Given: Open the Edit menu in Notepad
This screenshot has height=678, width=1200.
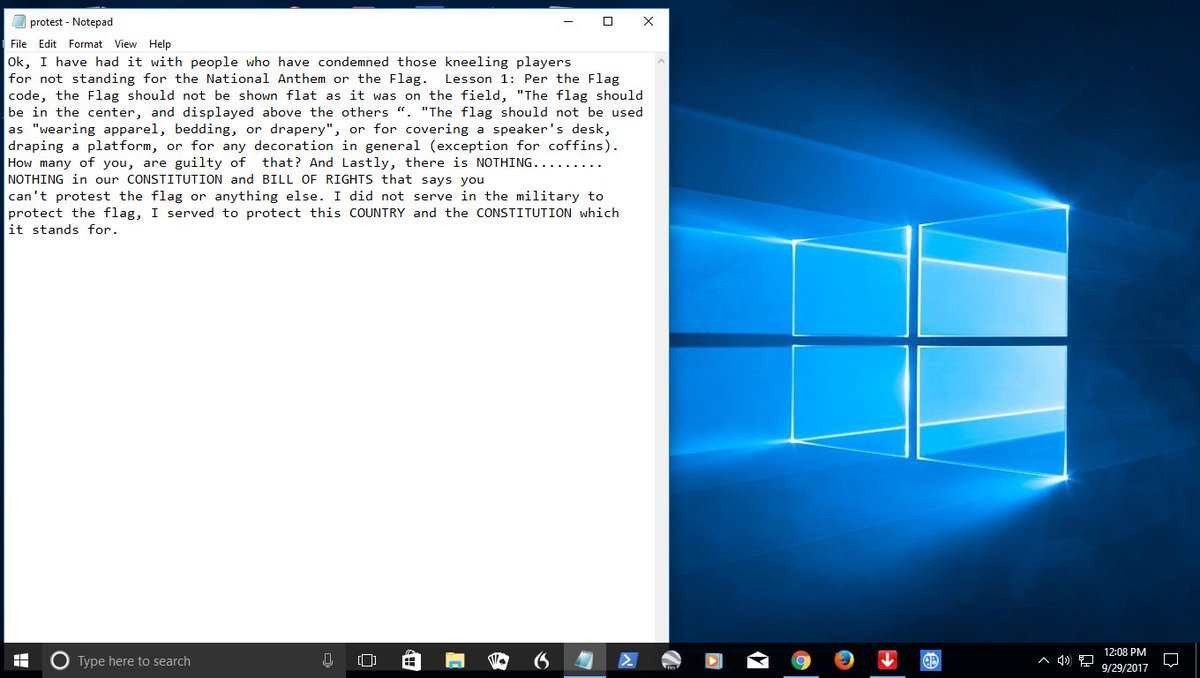Looking at the screenshot, I should [48, 44].
